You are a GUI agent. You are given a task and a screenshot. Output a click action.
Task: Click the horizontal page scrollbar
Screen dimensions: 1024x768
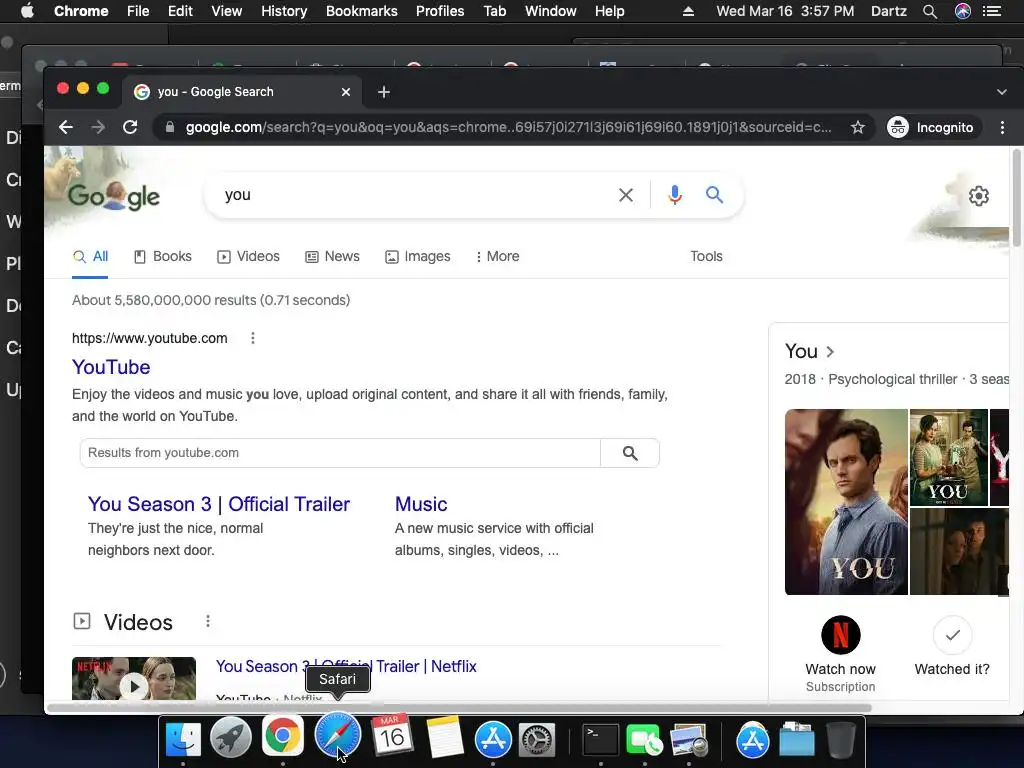(459, 708)
